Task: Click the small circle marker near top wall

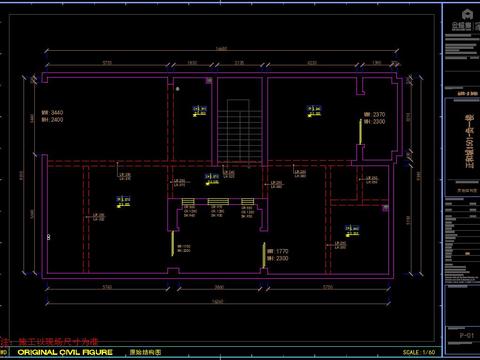Action: pyautogui.click(x=178, y=89)
